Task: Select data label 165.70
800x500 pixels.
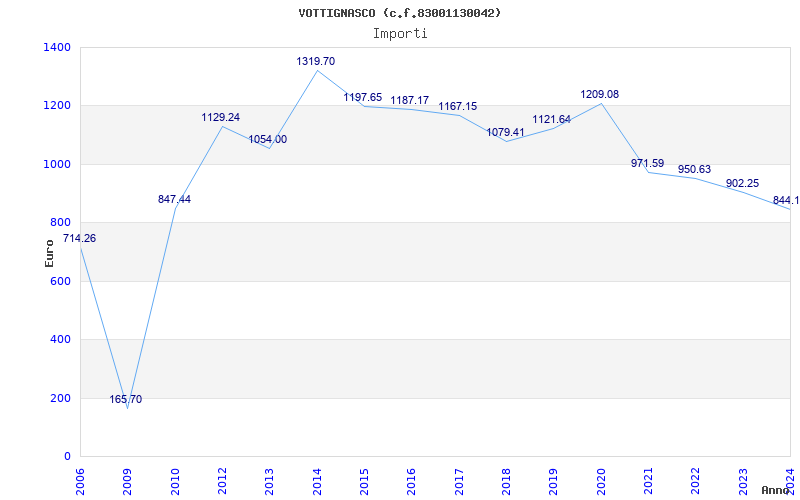Action: tap(126, 399)
